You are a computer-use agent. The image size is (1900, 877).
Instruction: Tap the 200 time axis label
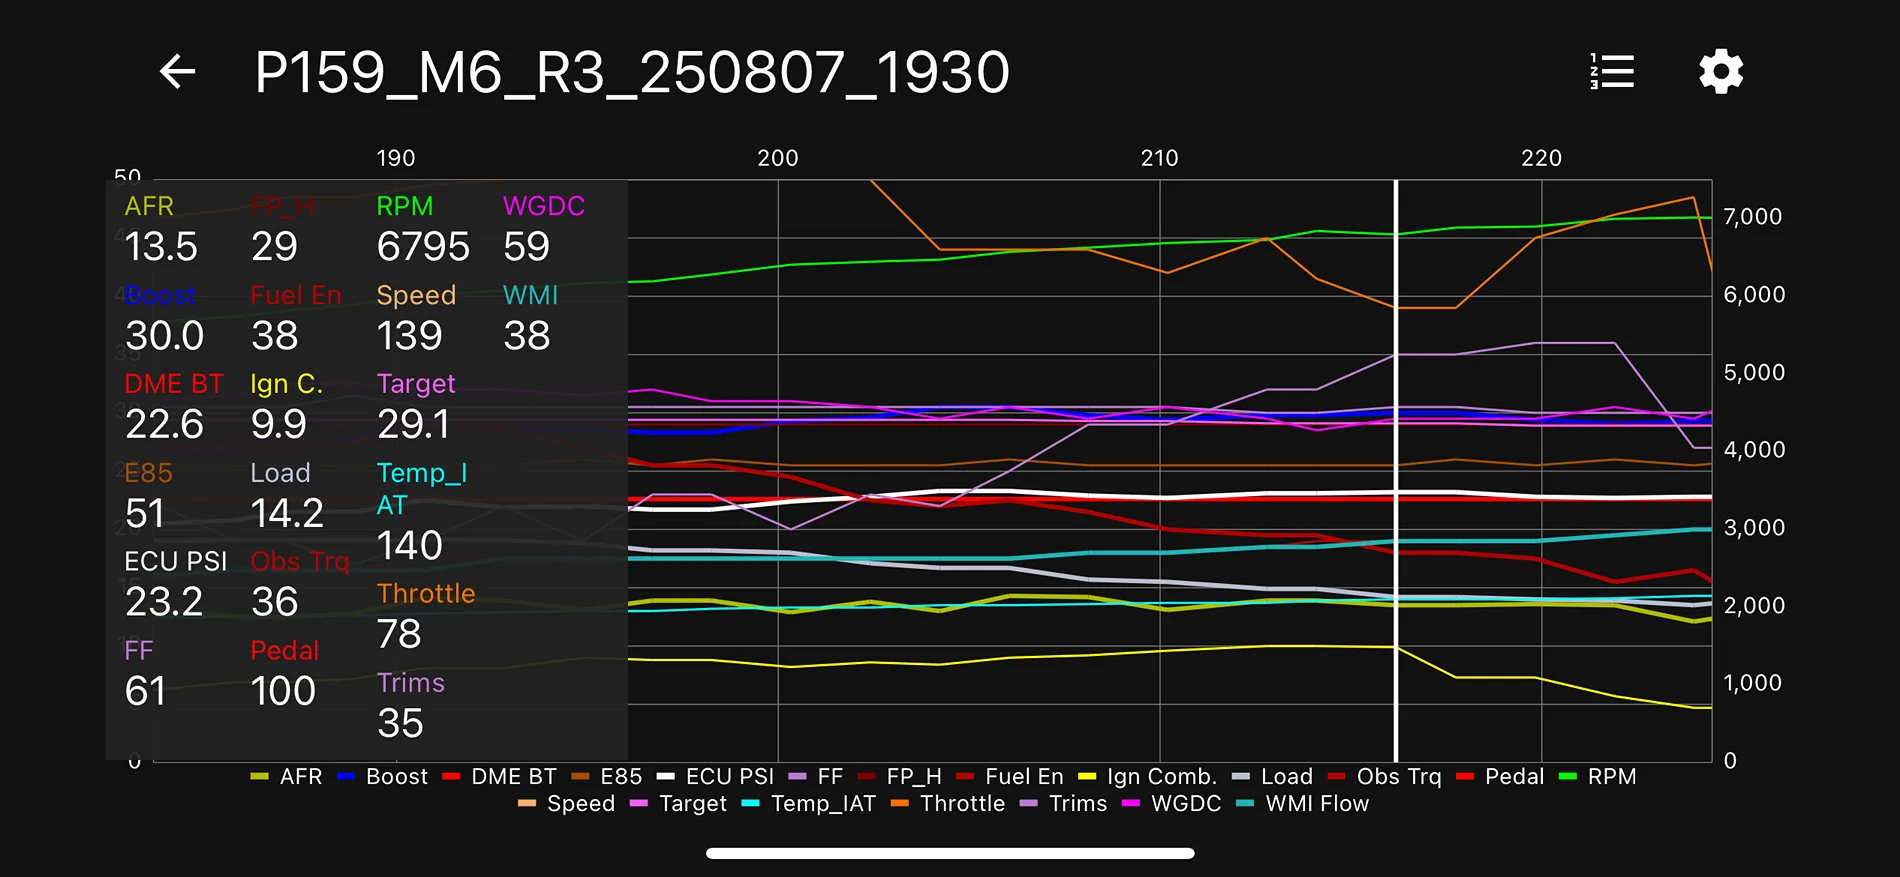click(778, 158)
